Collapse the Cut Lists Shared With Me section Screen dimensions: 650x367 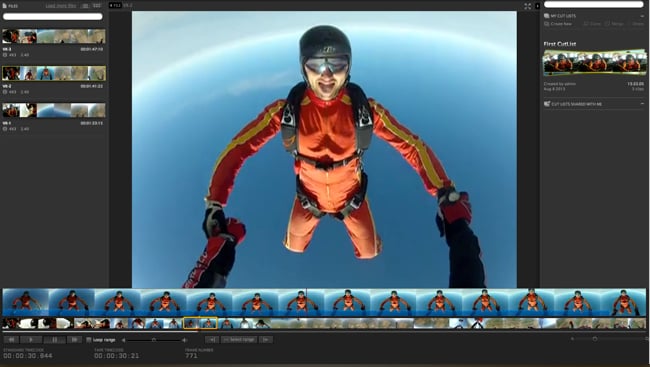point(642,104)
